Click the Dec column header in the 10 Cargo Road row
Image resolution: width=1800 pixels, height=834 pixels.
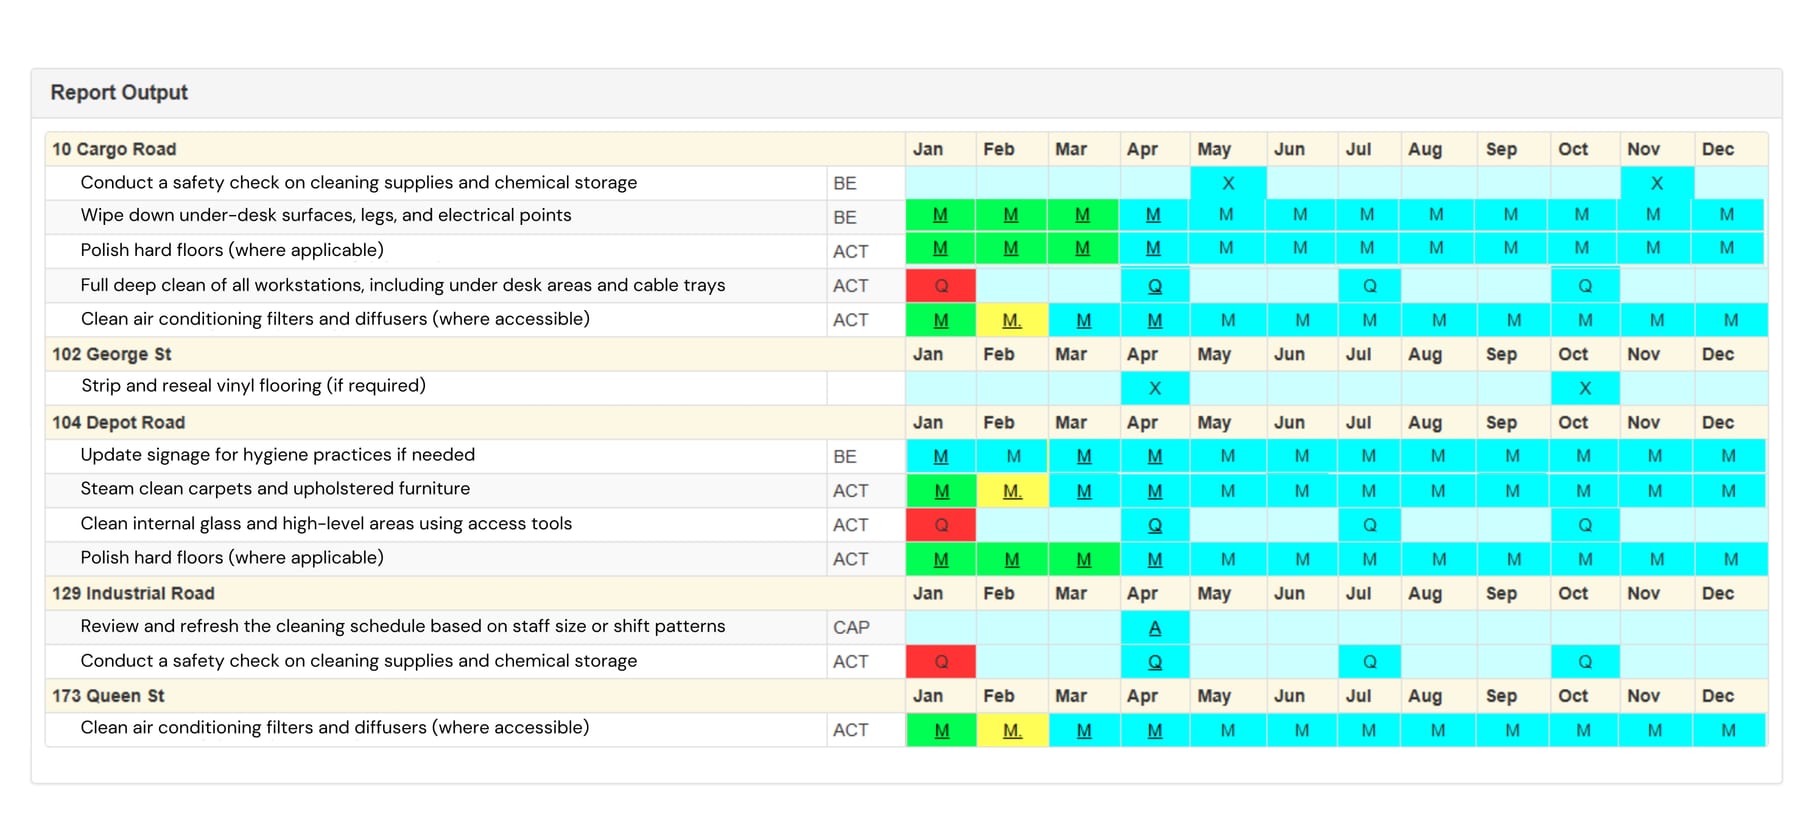coord(1718,149)
